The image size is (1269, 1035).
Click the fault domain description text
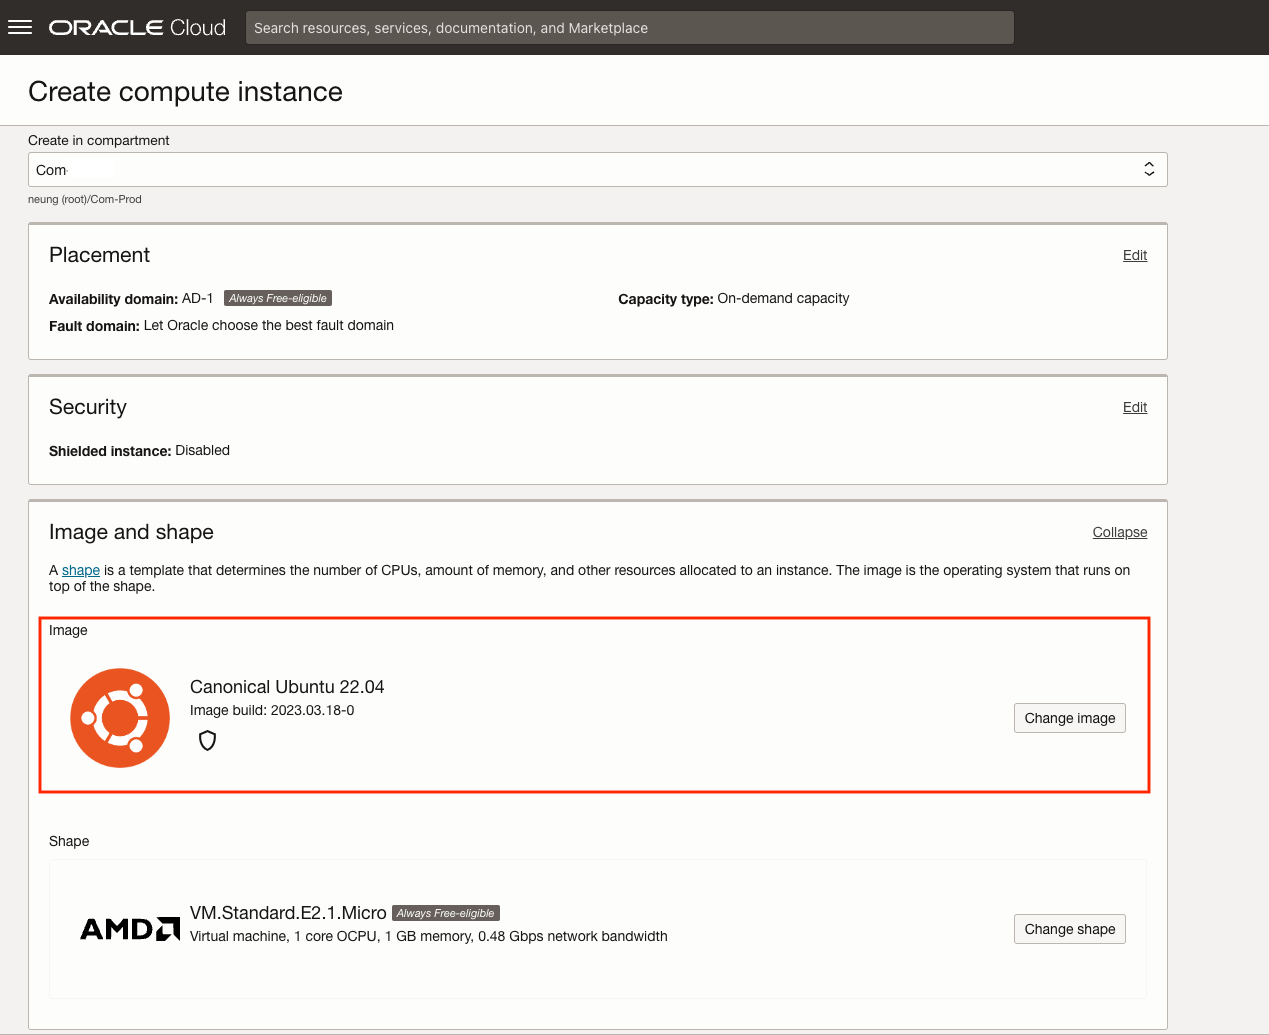point(269,325)
